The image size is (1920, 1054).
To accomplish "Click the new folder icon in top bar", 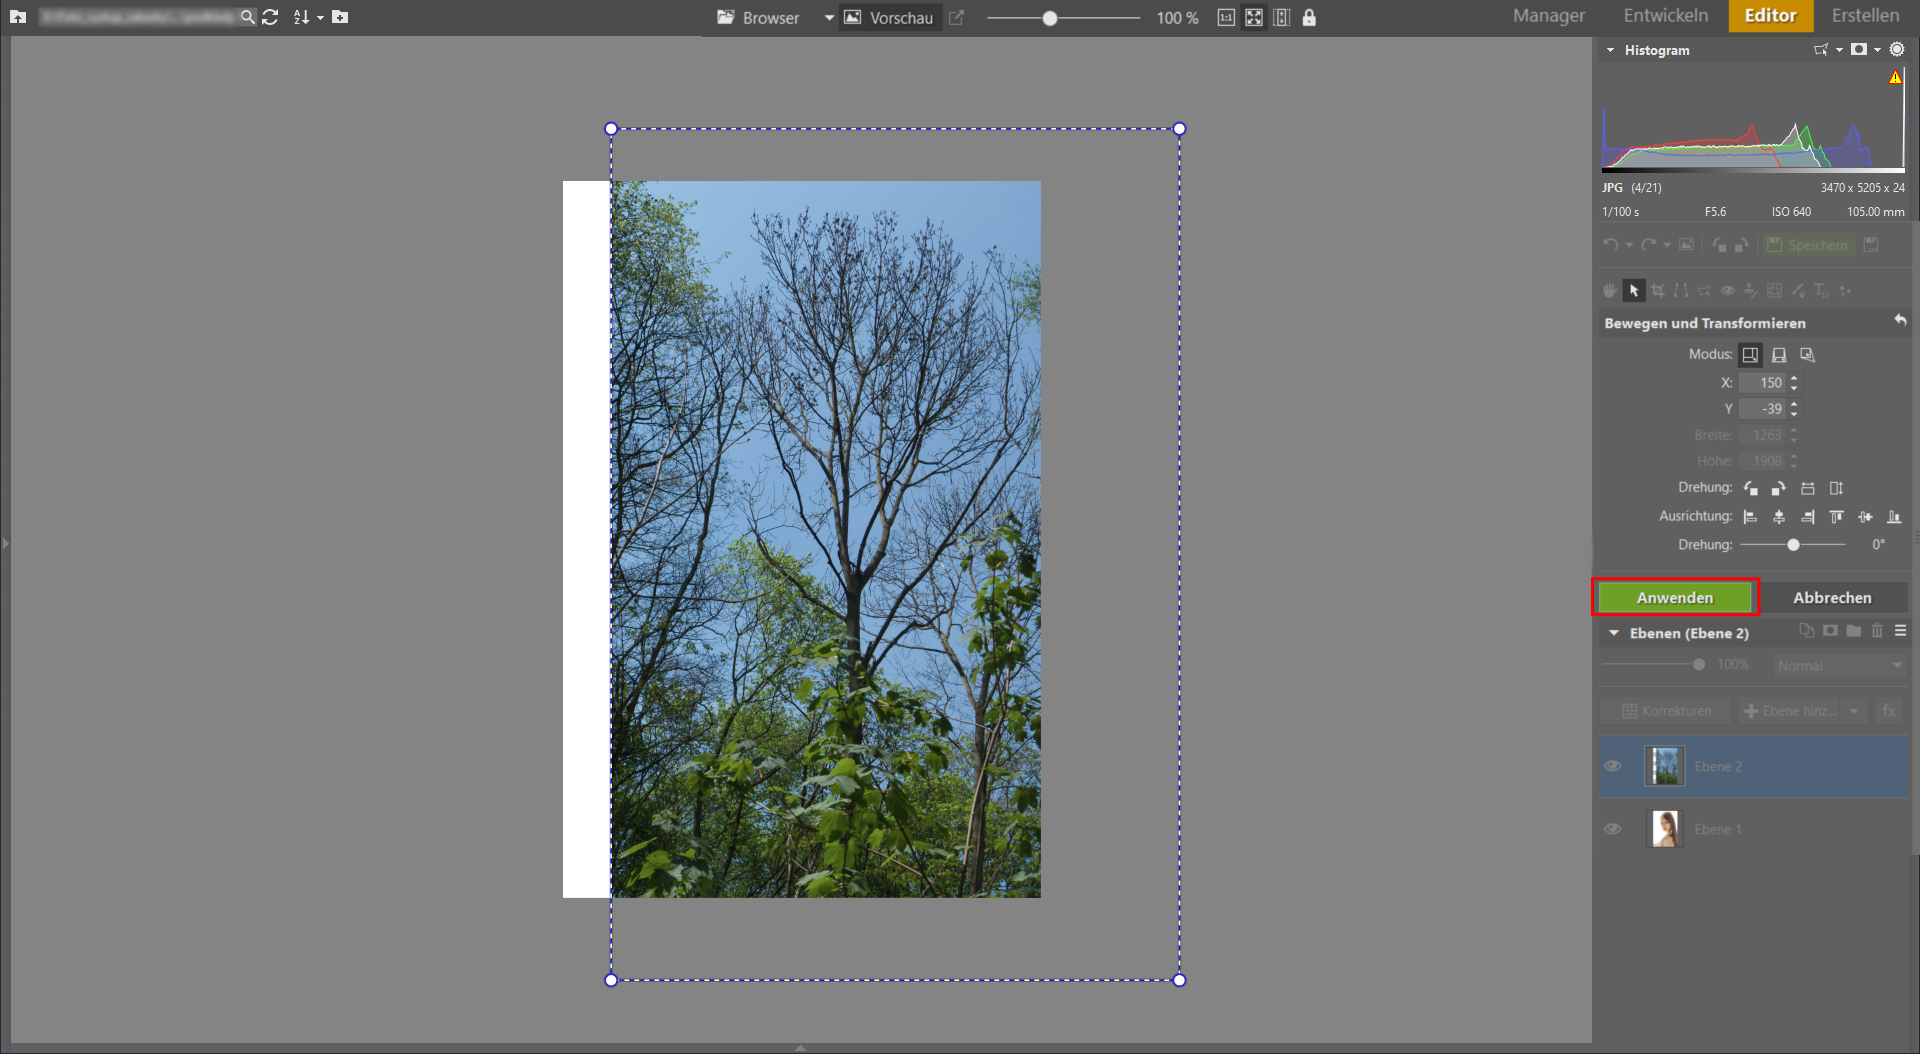I will coord(340,17).
